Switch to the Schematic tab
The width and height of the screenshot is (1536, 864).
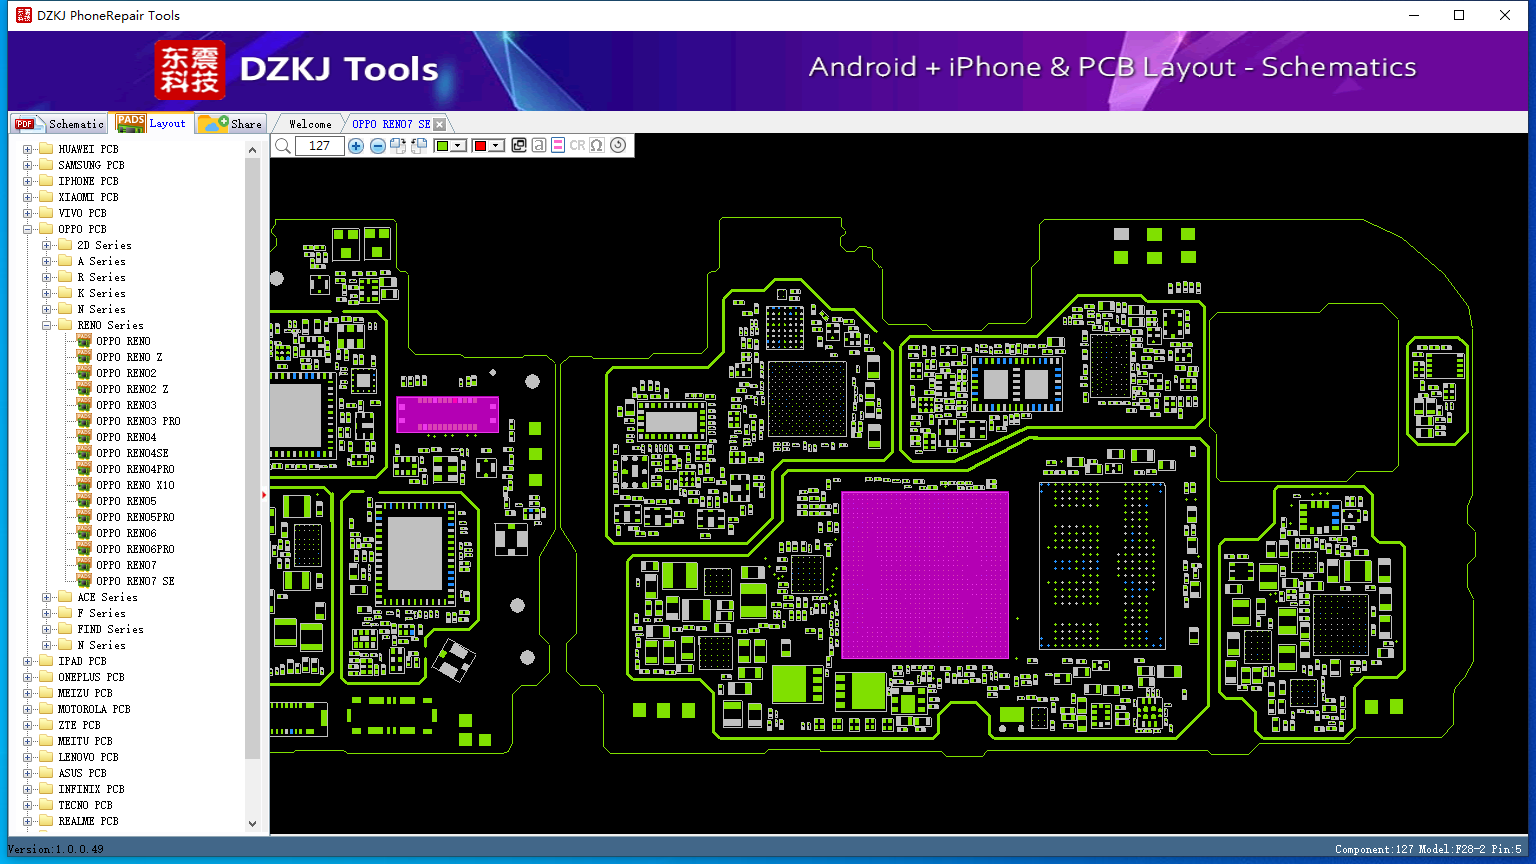point(59,124)
